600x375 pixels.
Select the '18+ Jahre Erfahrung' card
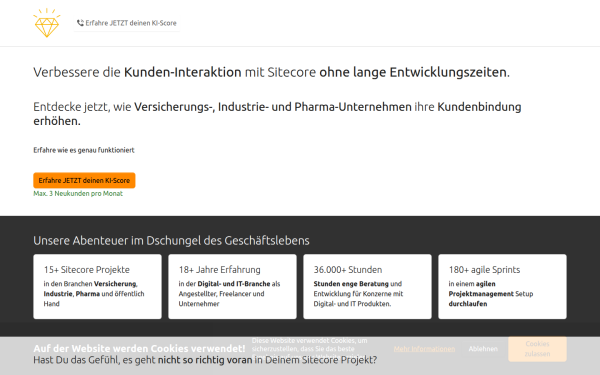232,287
